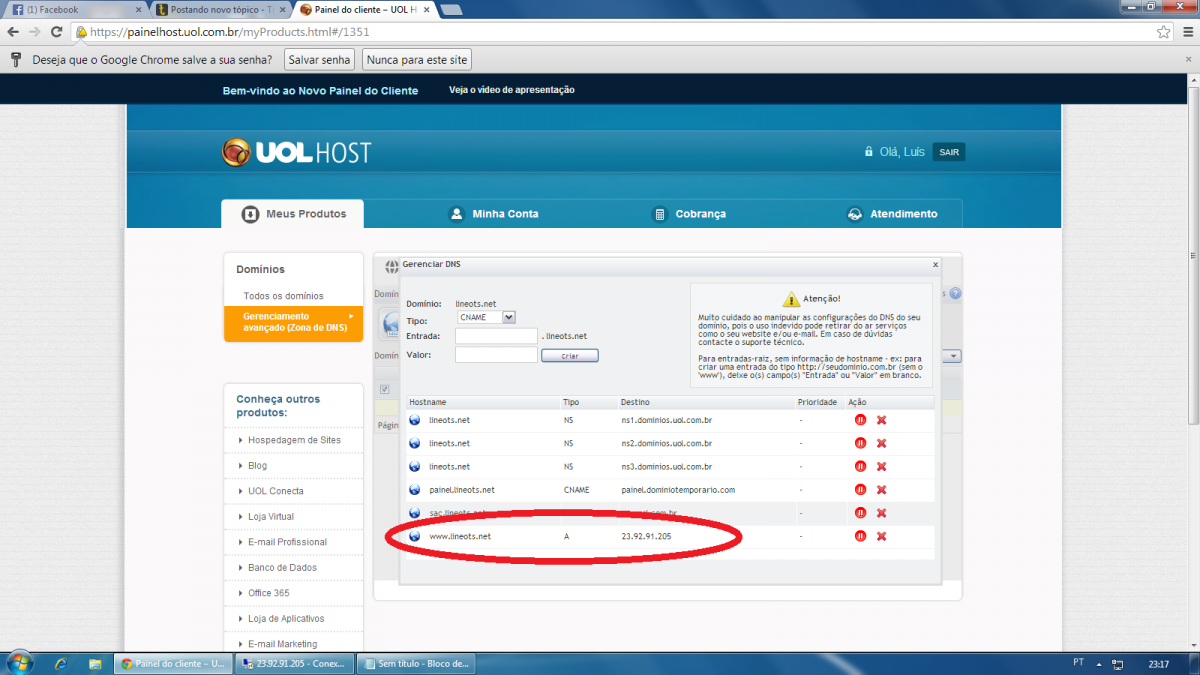Reload the page in Chrome
Image resolution: width=1200 pixels, height=675 pixels.
58,32
